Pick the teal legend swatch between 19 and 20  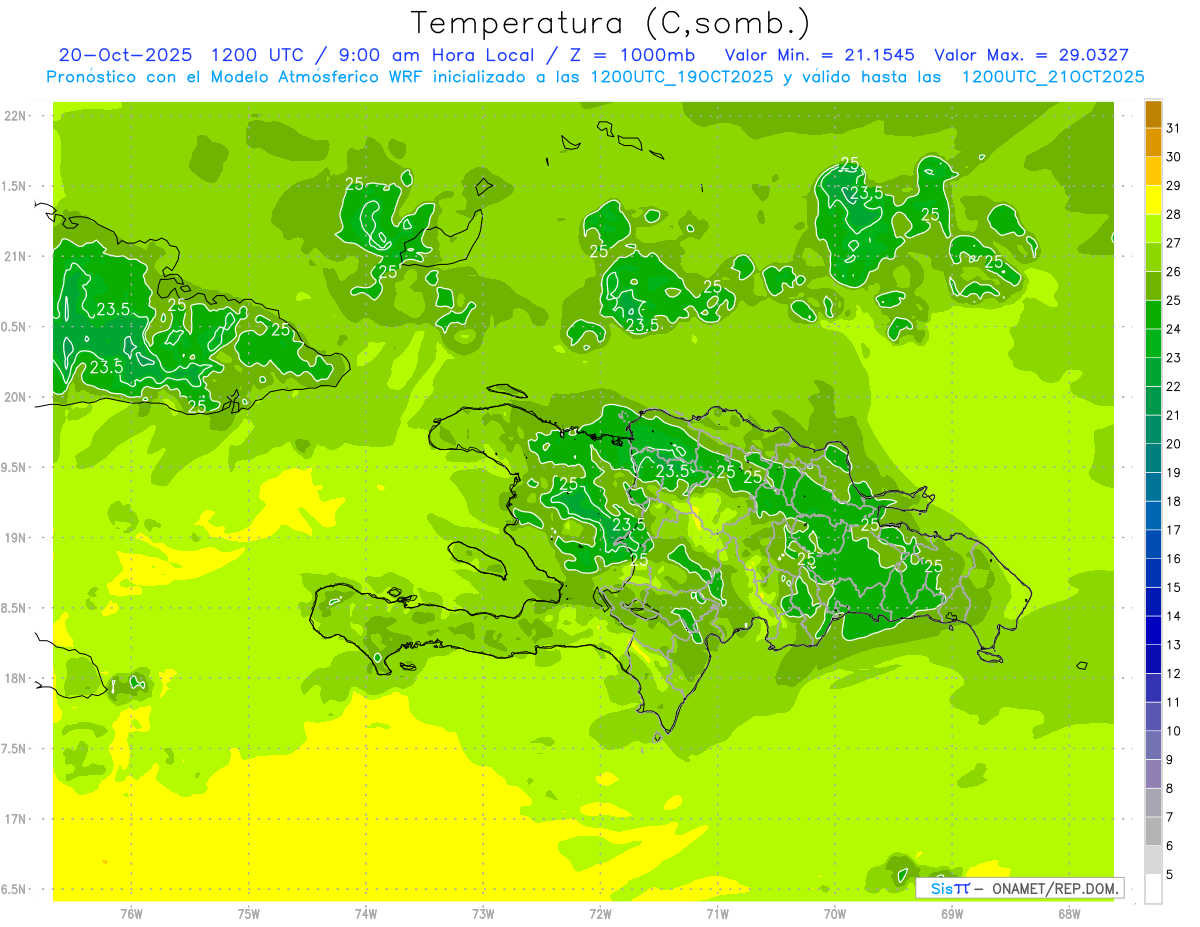tap(1153, 458)
